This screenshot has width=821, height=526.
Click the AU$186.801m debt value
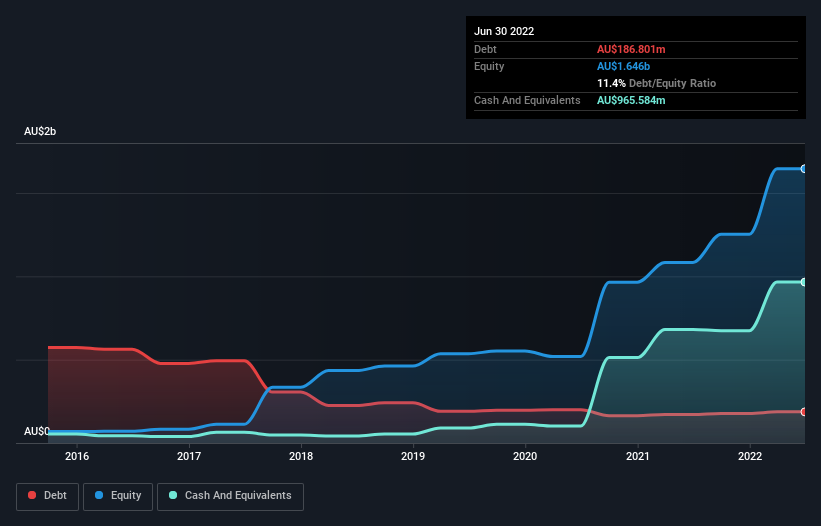click(x=631, y=49)
